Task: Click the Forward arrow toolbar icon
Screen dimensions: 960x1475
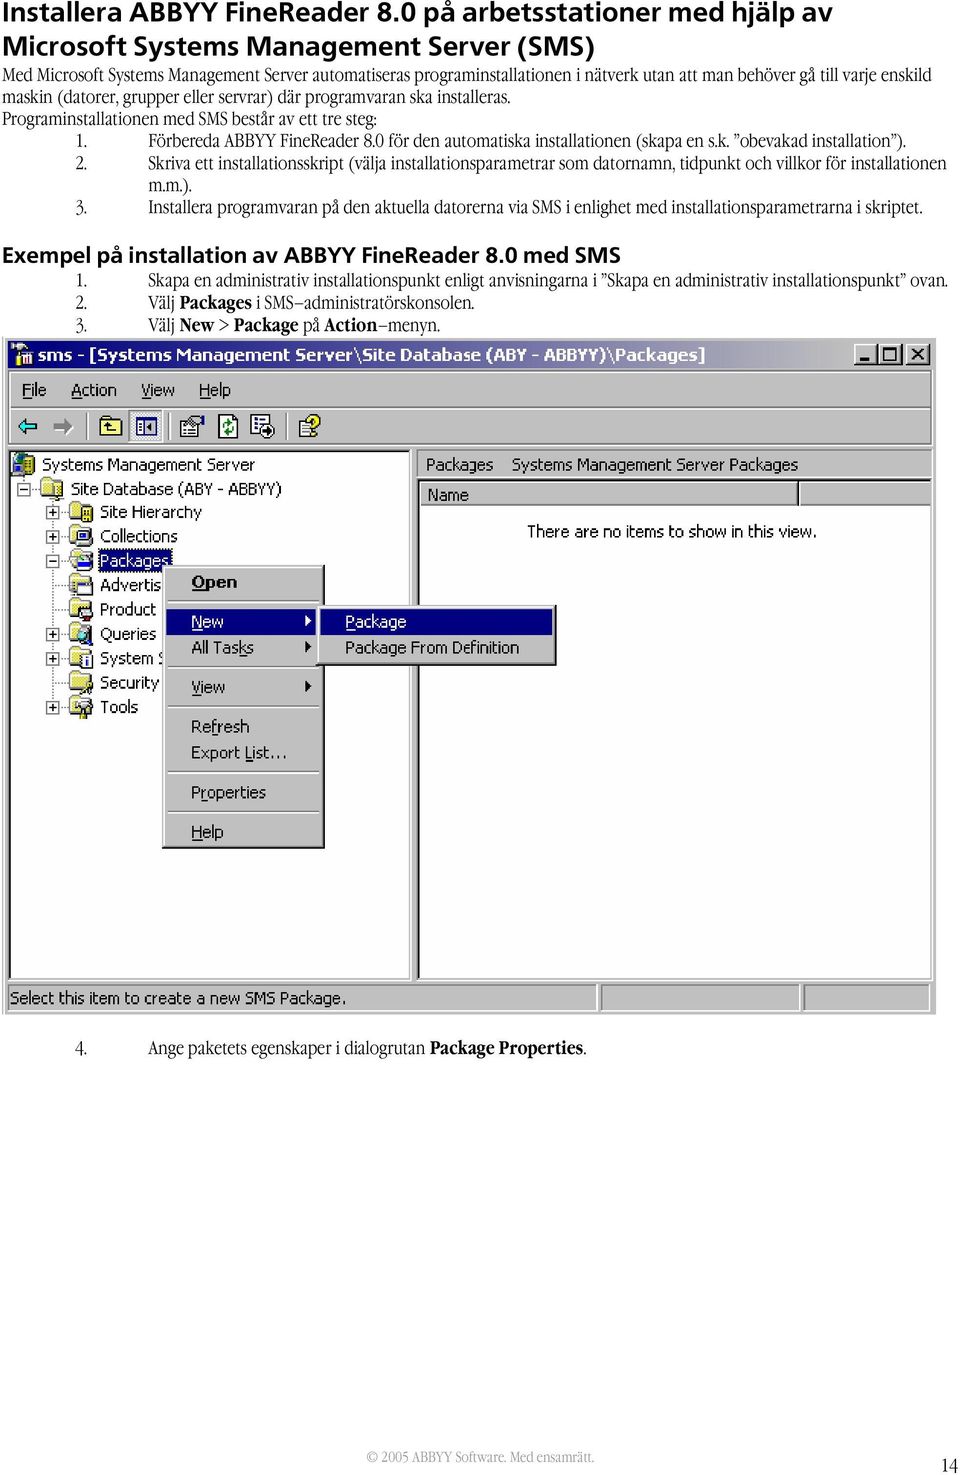Action: pyautogui.click(x=63, y=427)
